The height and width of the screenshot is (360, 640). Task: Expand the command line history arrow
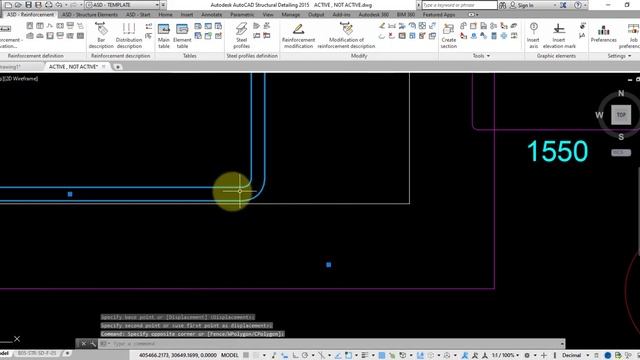(562, 344)
